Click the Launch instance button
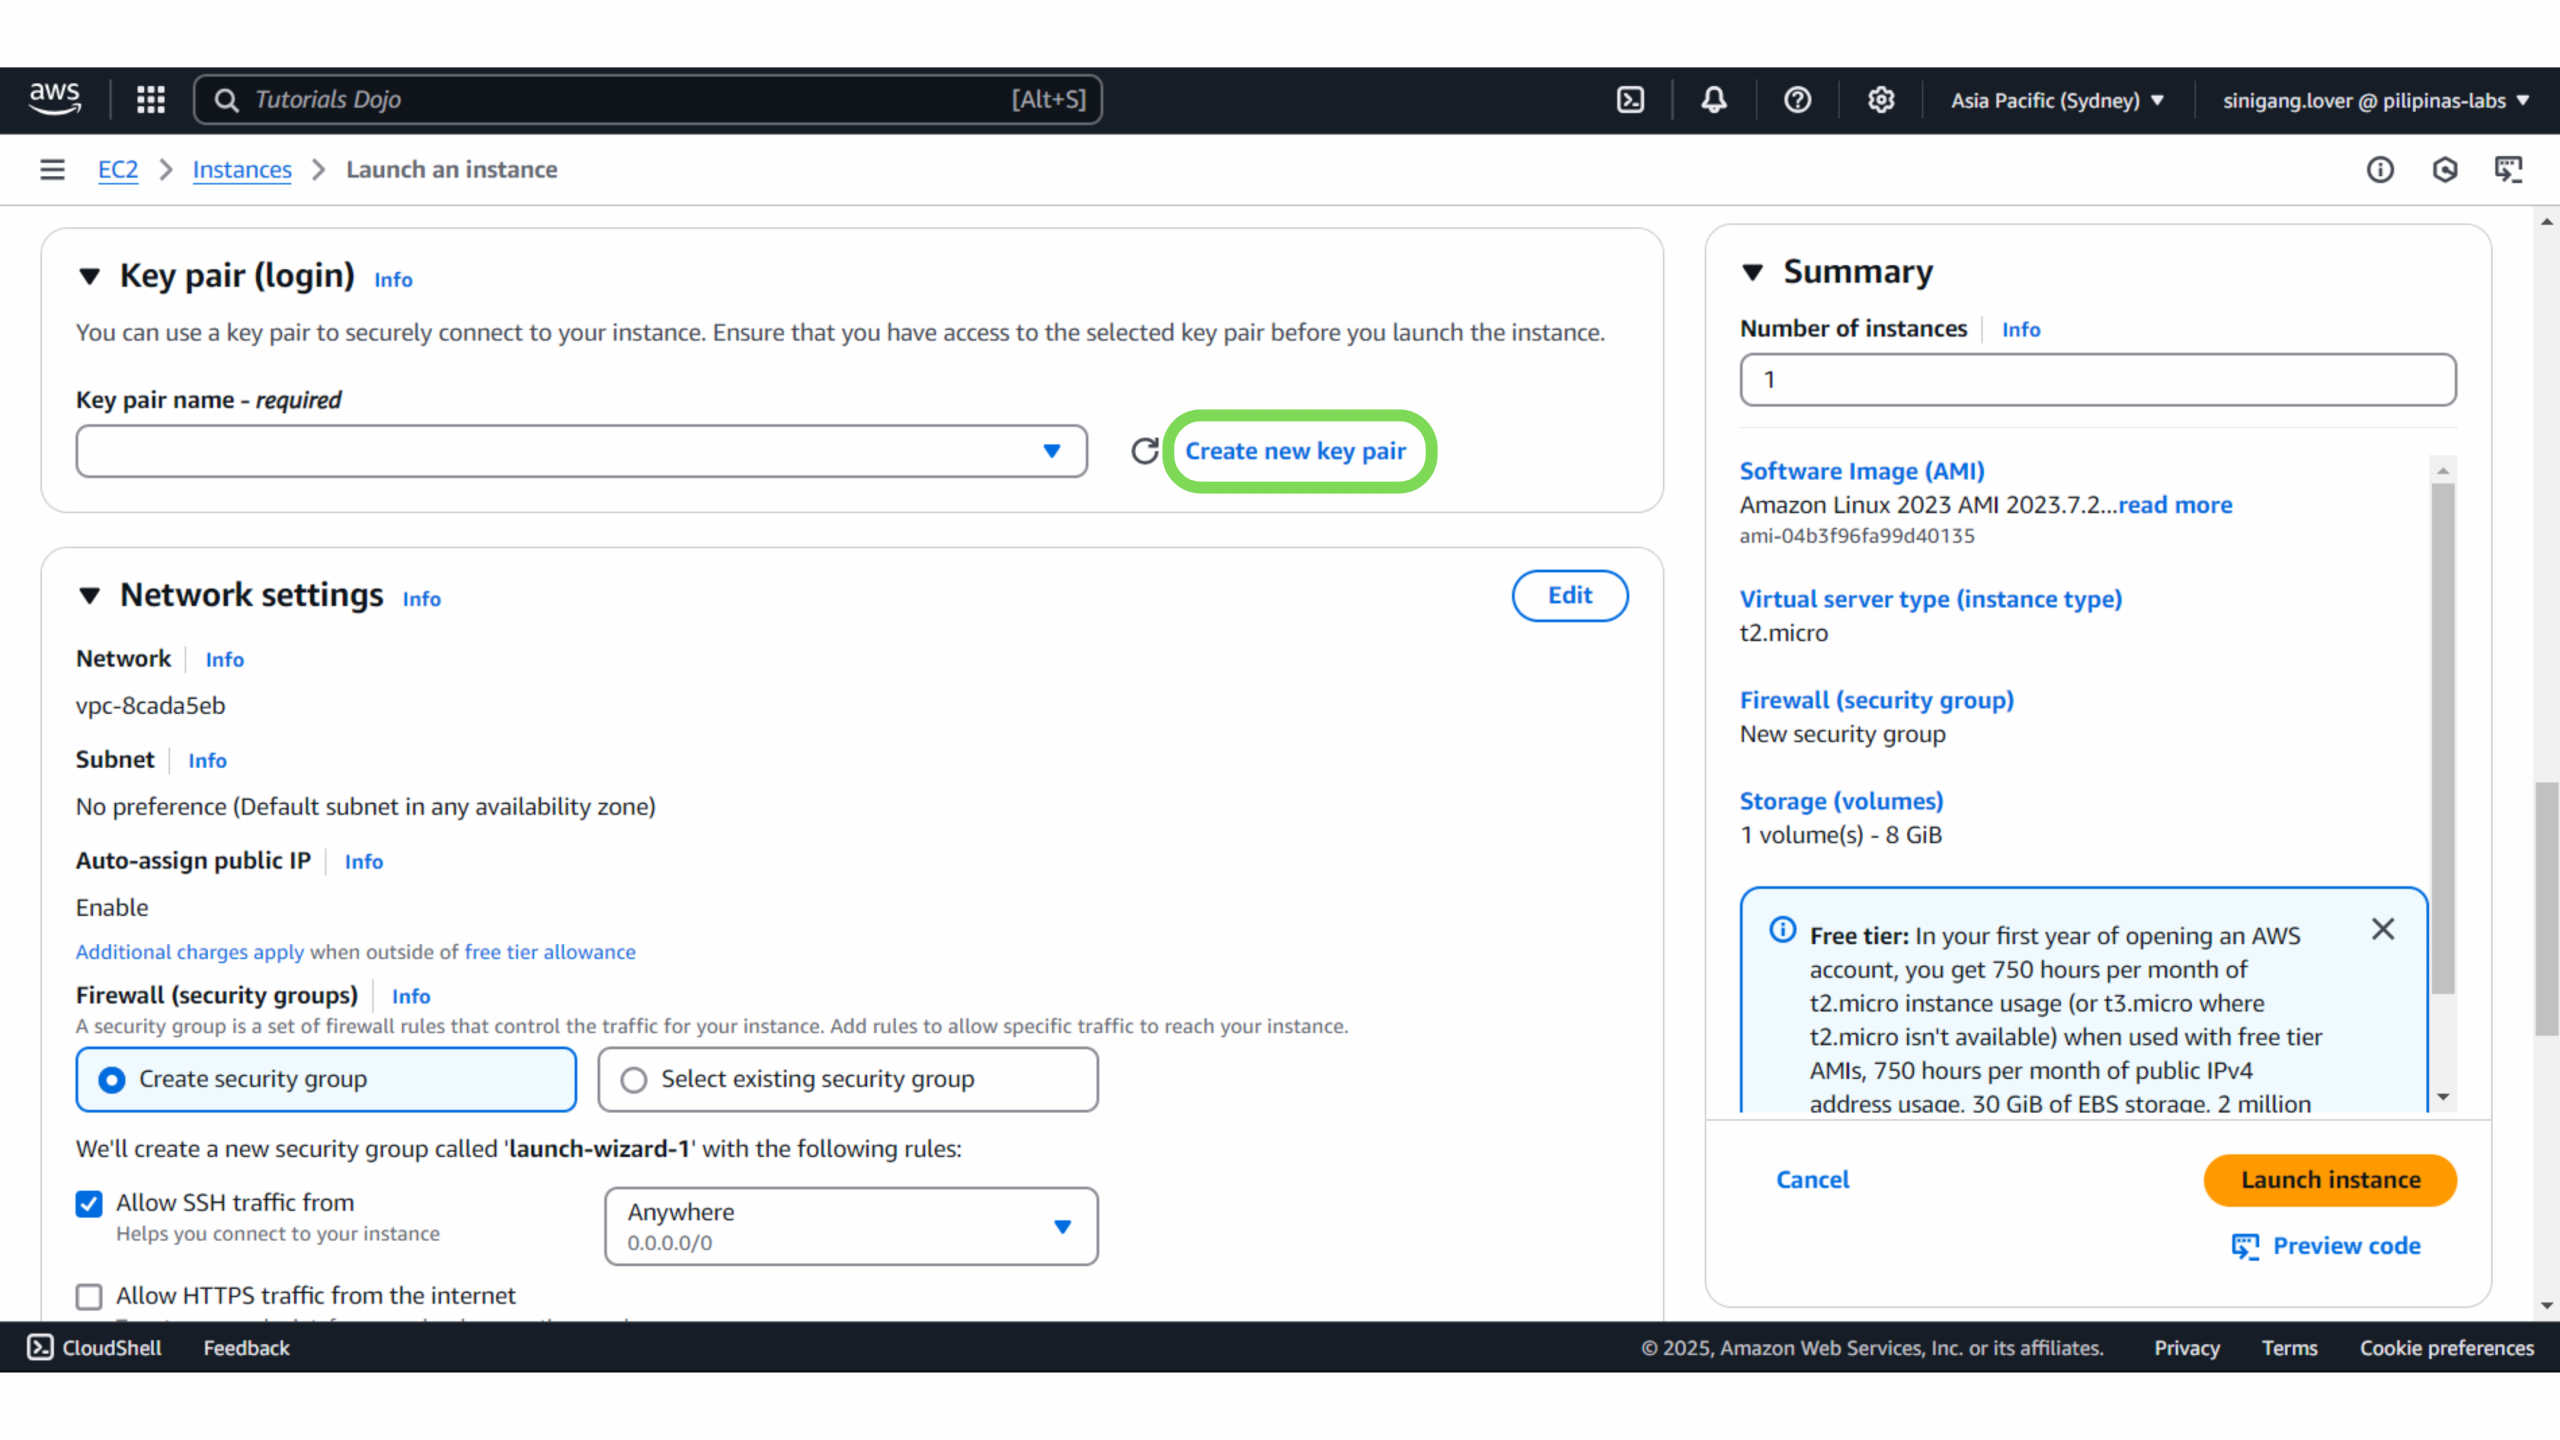This screenshot has height=1440, width=2560. click(2330, 1180)
